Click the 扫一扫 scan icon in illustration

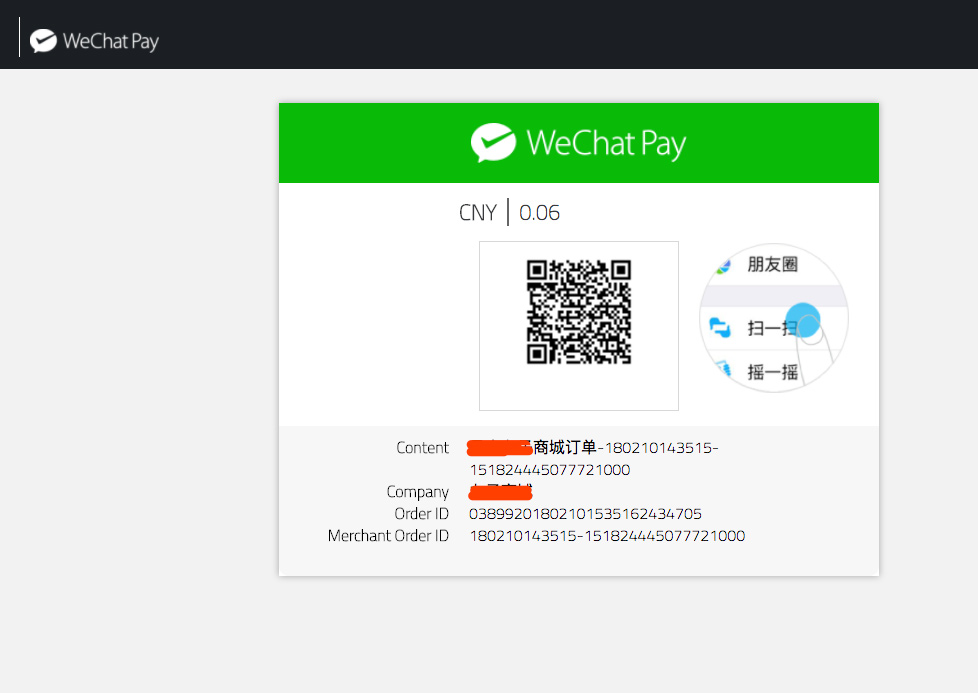click(720, 327)
